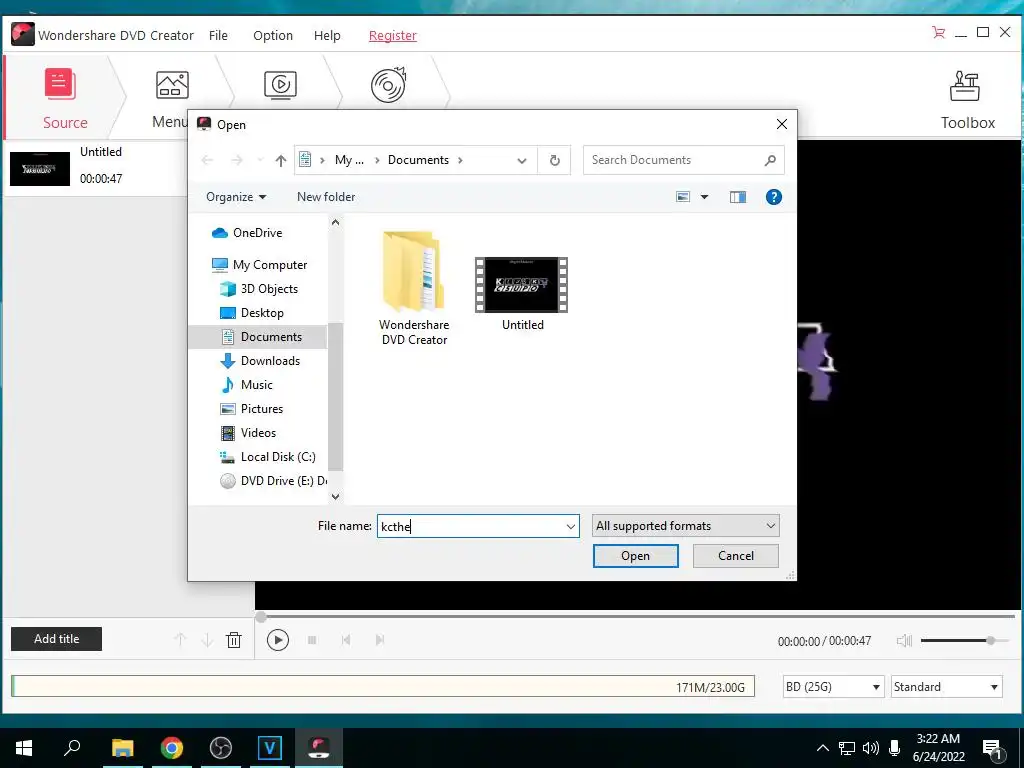Select Music in navigation pane
The height and width of the screenshot is (768, 1024).
click(x=256, y=385)
